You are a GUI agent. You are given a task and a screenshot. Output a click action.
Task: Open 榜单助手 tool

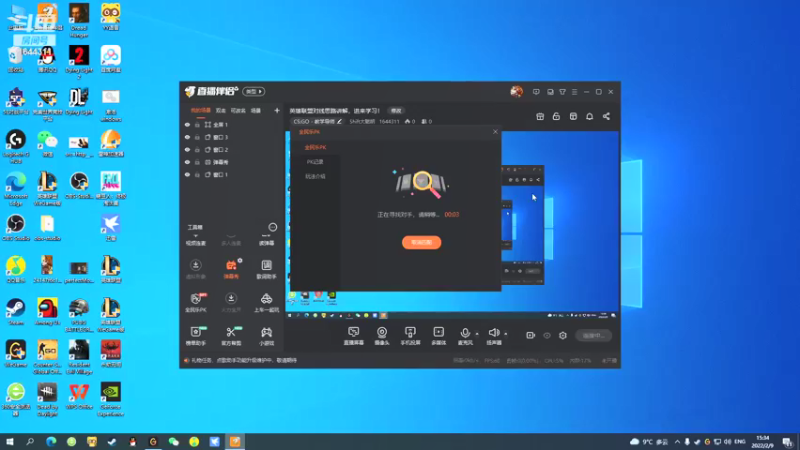tap(196, 336)
